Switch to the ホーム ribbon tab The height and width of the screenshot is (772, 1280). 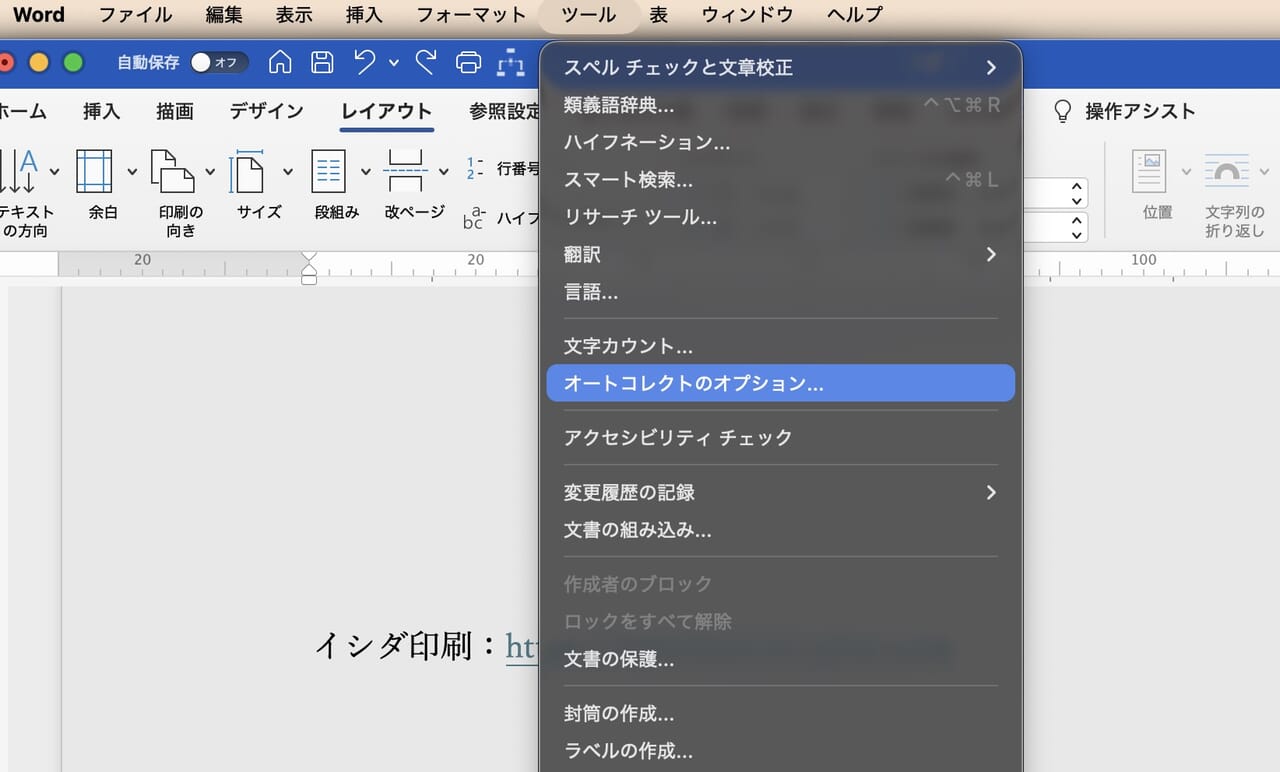coord(24,111)
